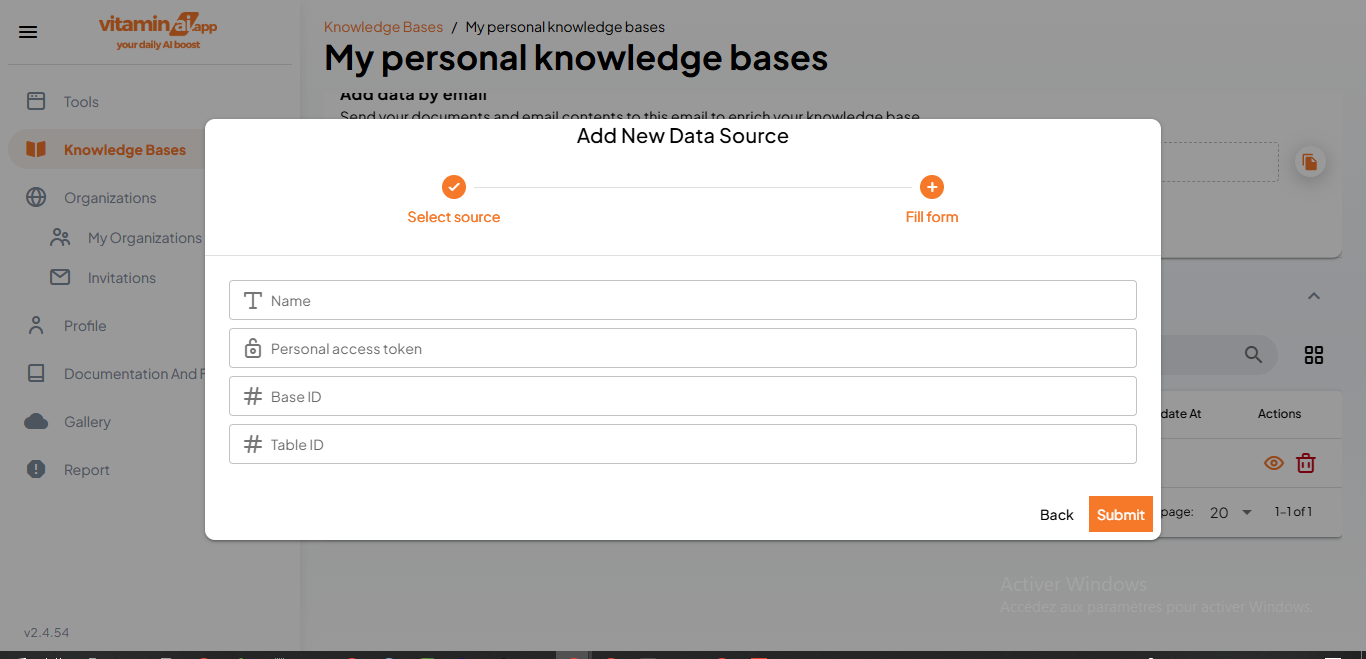1366x659 pixels.
Task: Click the Documentation And FAQ book icon
Action: pos(36,373)
